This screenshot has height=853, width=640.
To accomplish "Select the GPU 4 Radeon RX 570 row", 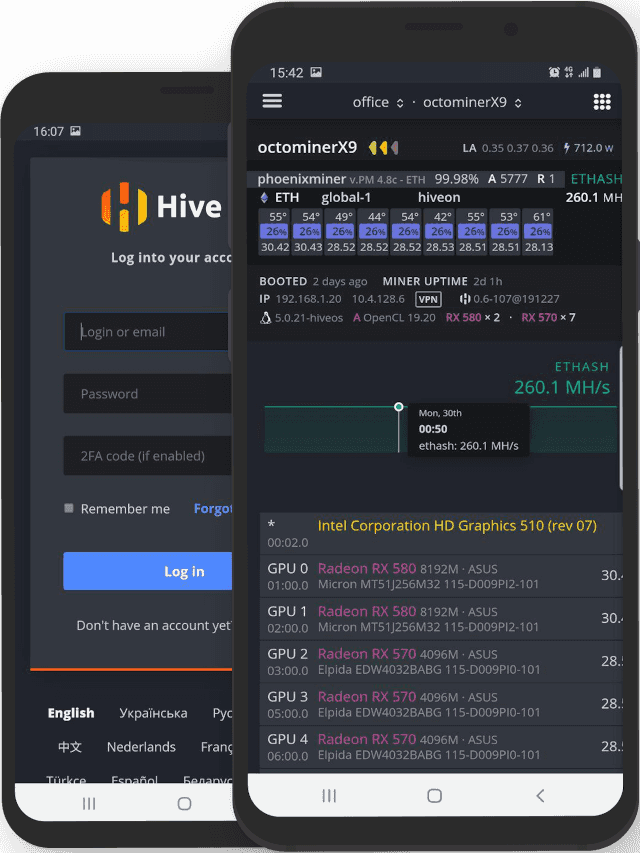I will pos(441,747).
